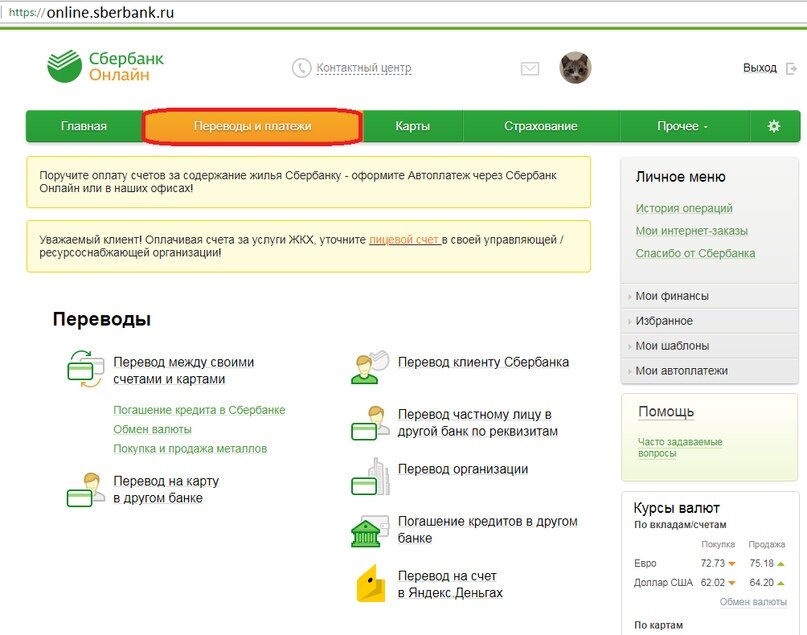
Task: Expand the Избранное section
Action: pos(710,321)
